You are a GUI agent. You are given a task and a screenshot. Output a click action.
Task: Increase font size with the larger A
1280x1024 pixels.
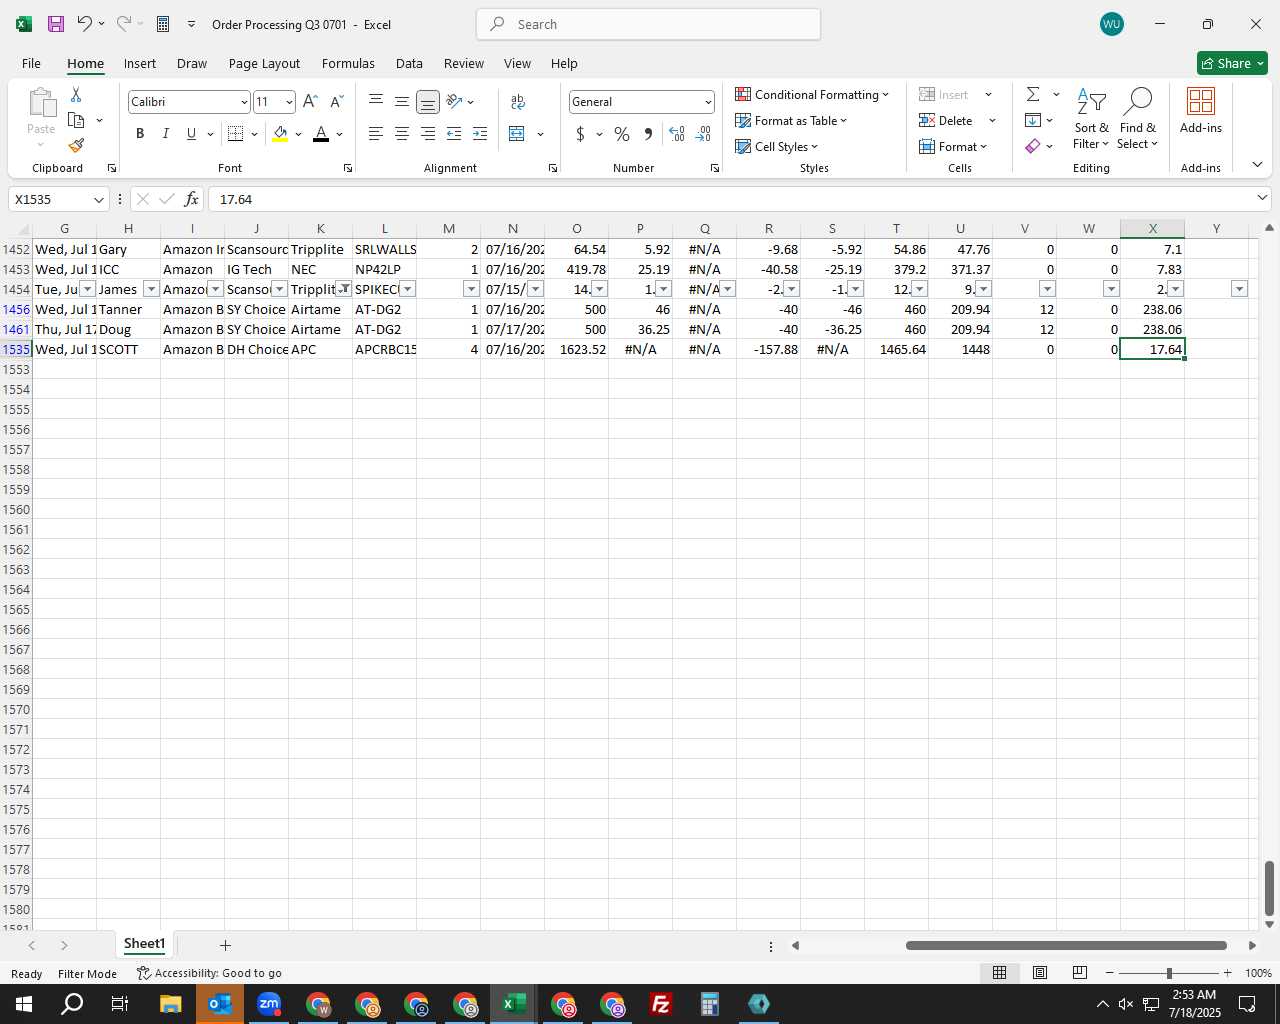pyautogui.click(x=310, y=101)
